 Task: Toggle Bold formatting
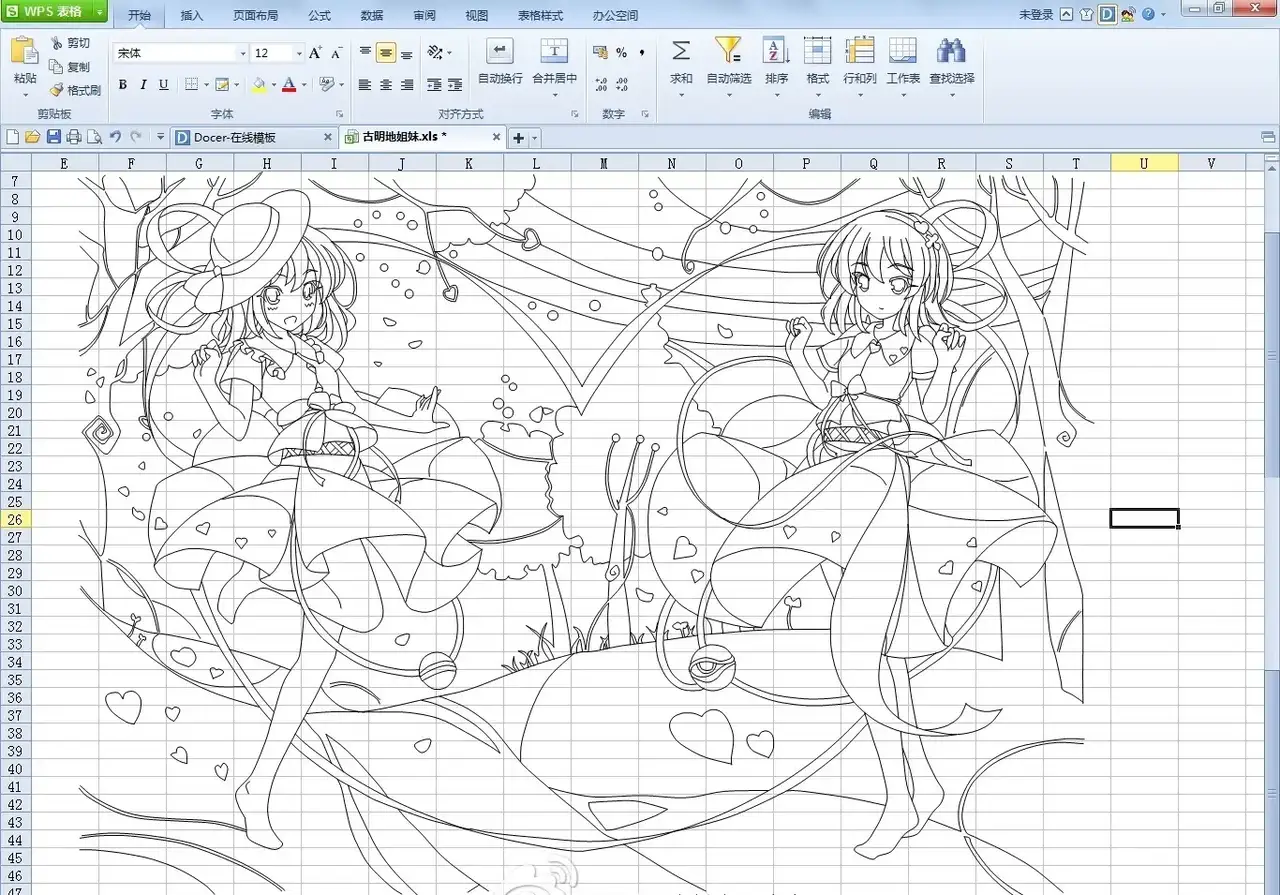click(123, 85)
